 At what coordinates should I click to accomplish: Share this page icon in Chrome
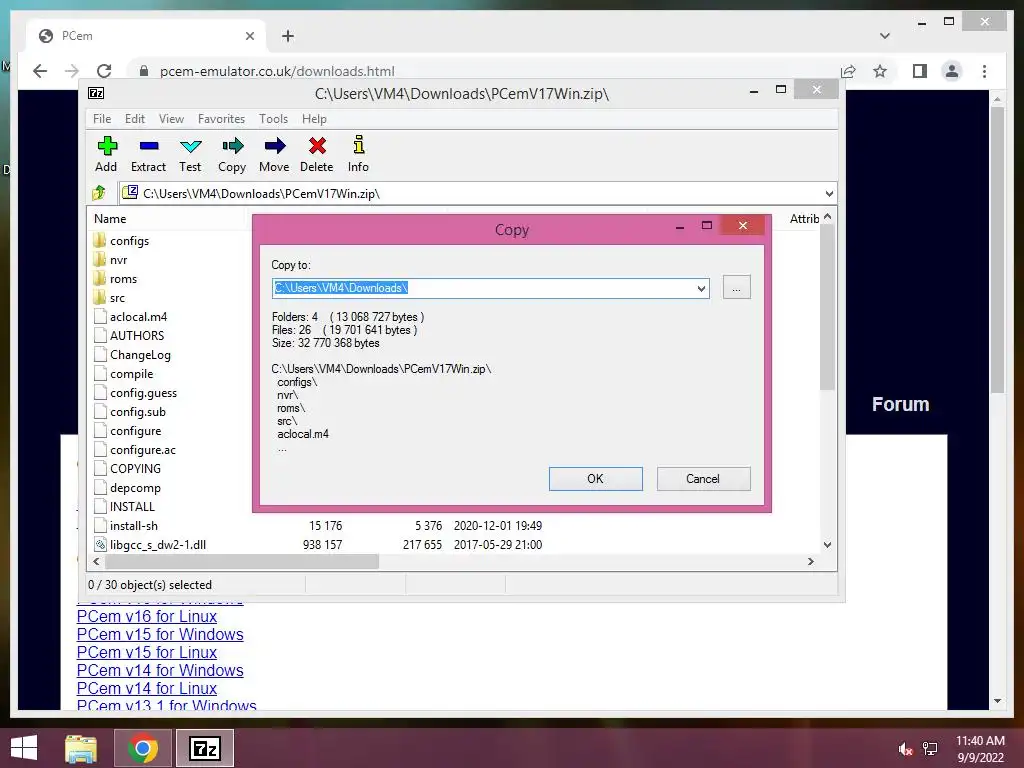(848, 71)
